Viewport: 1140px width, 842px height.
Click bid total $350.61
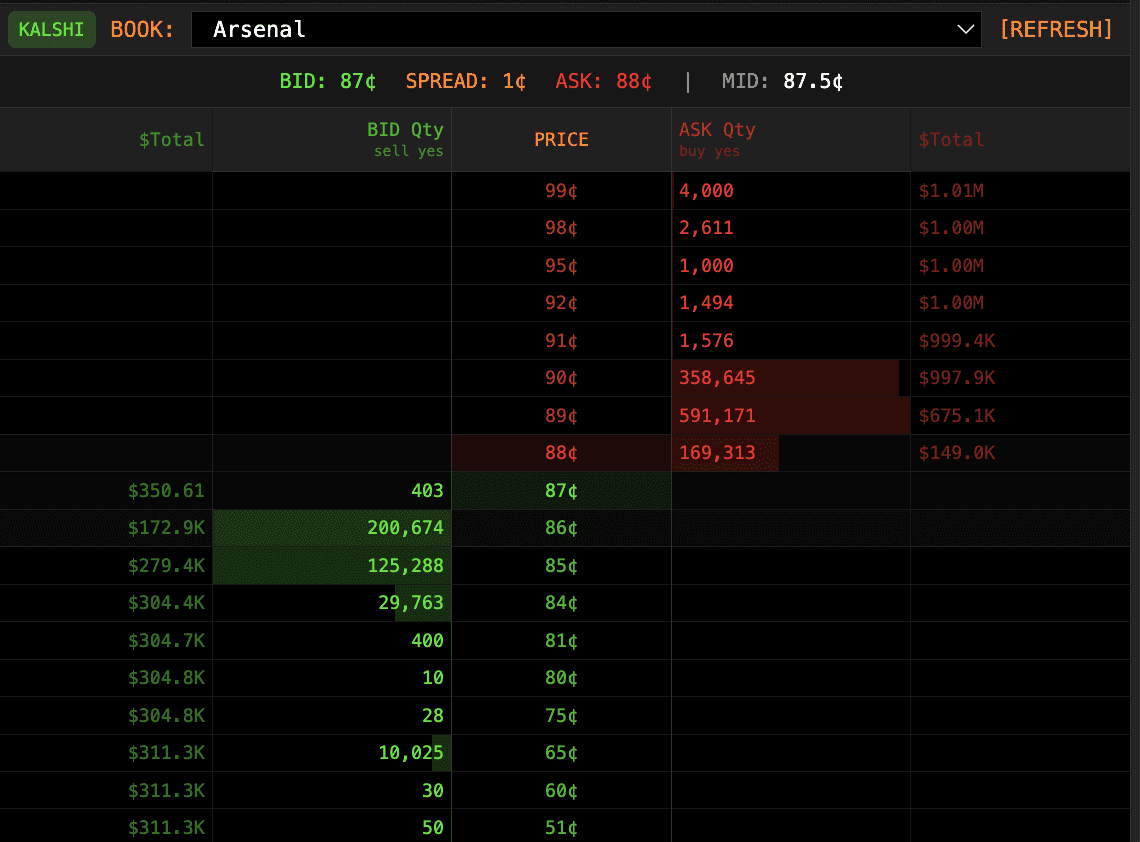pyautogui.click(x=166, y=490)
